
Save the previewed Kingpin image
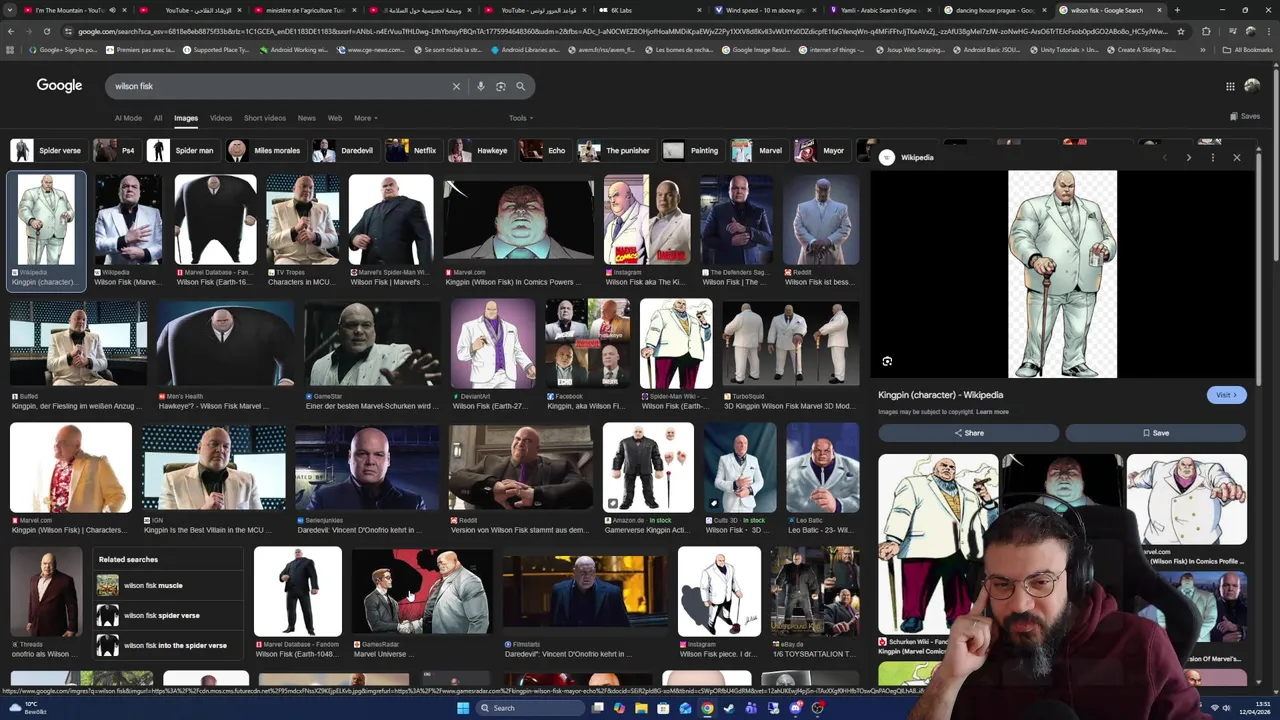click(1155, 433)
